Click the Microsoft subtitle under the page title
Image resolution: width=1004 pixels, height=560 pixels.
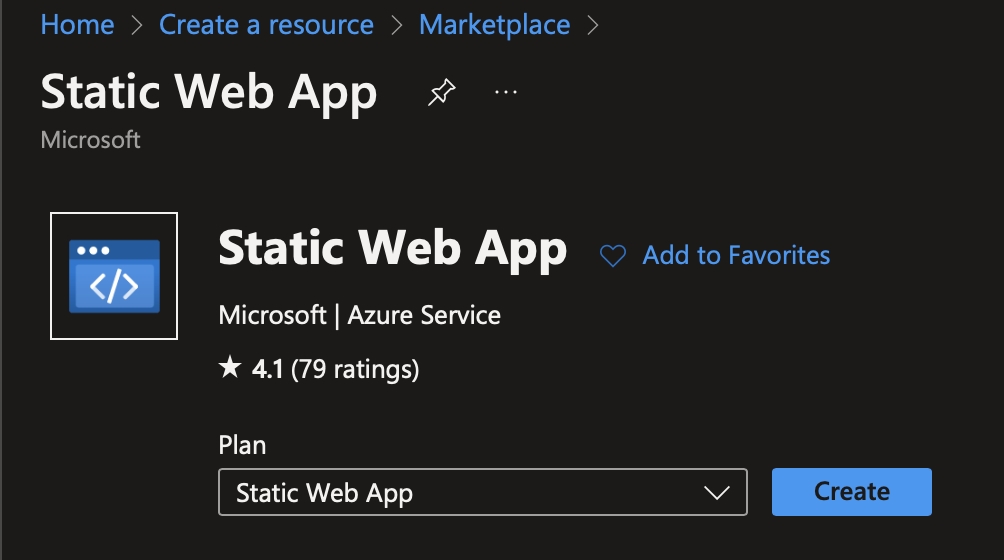point(90,139)
